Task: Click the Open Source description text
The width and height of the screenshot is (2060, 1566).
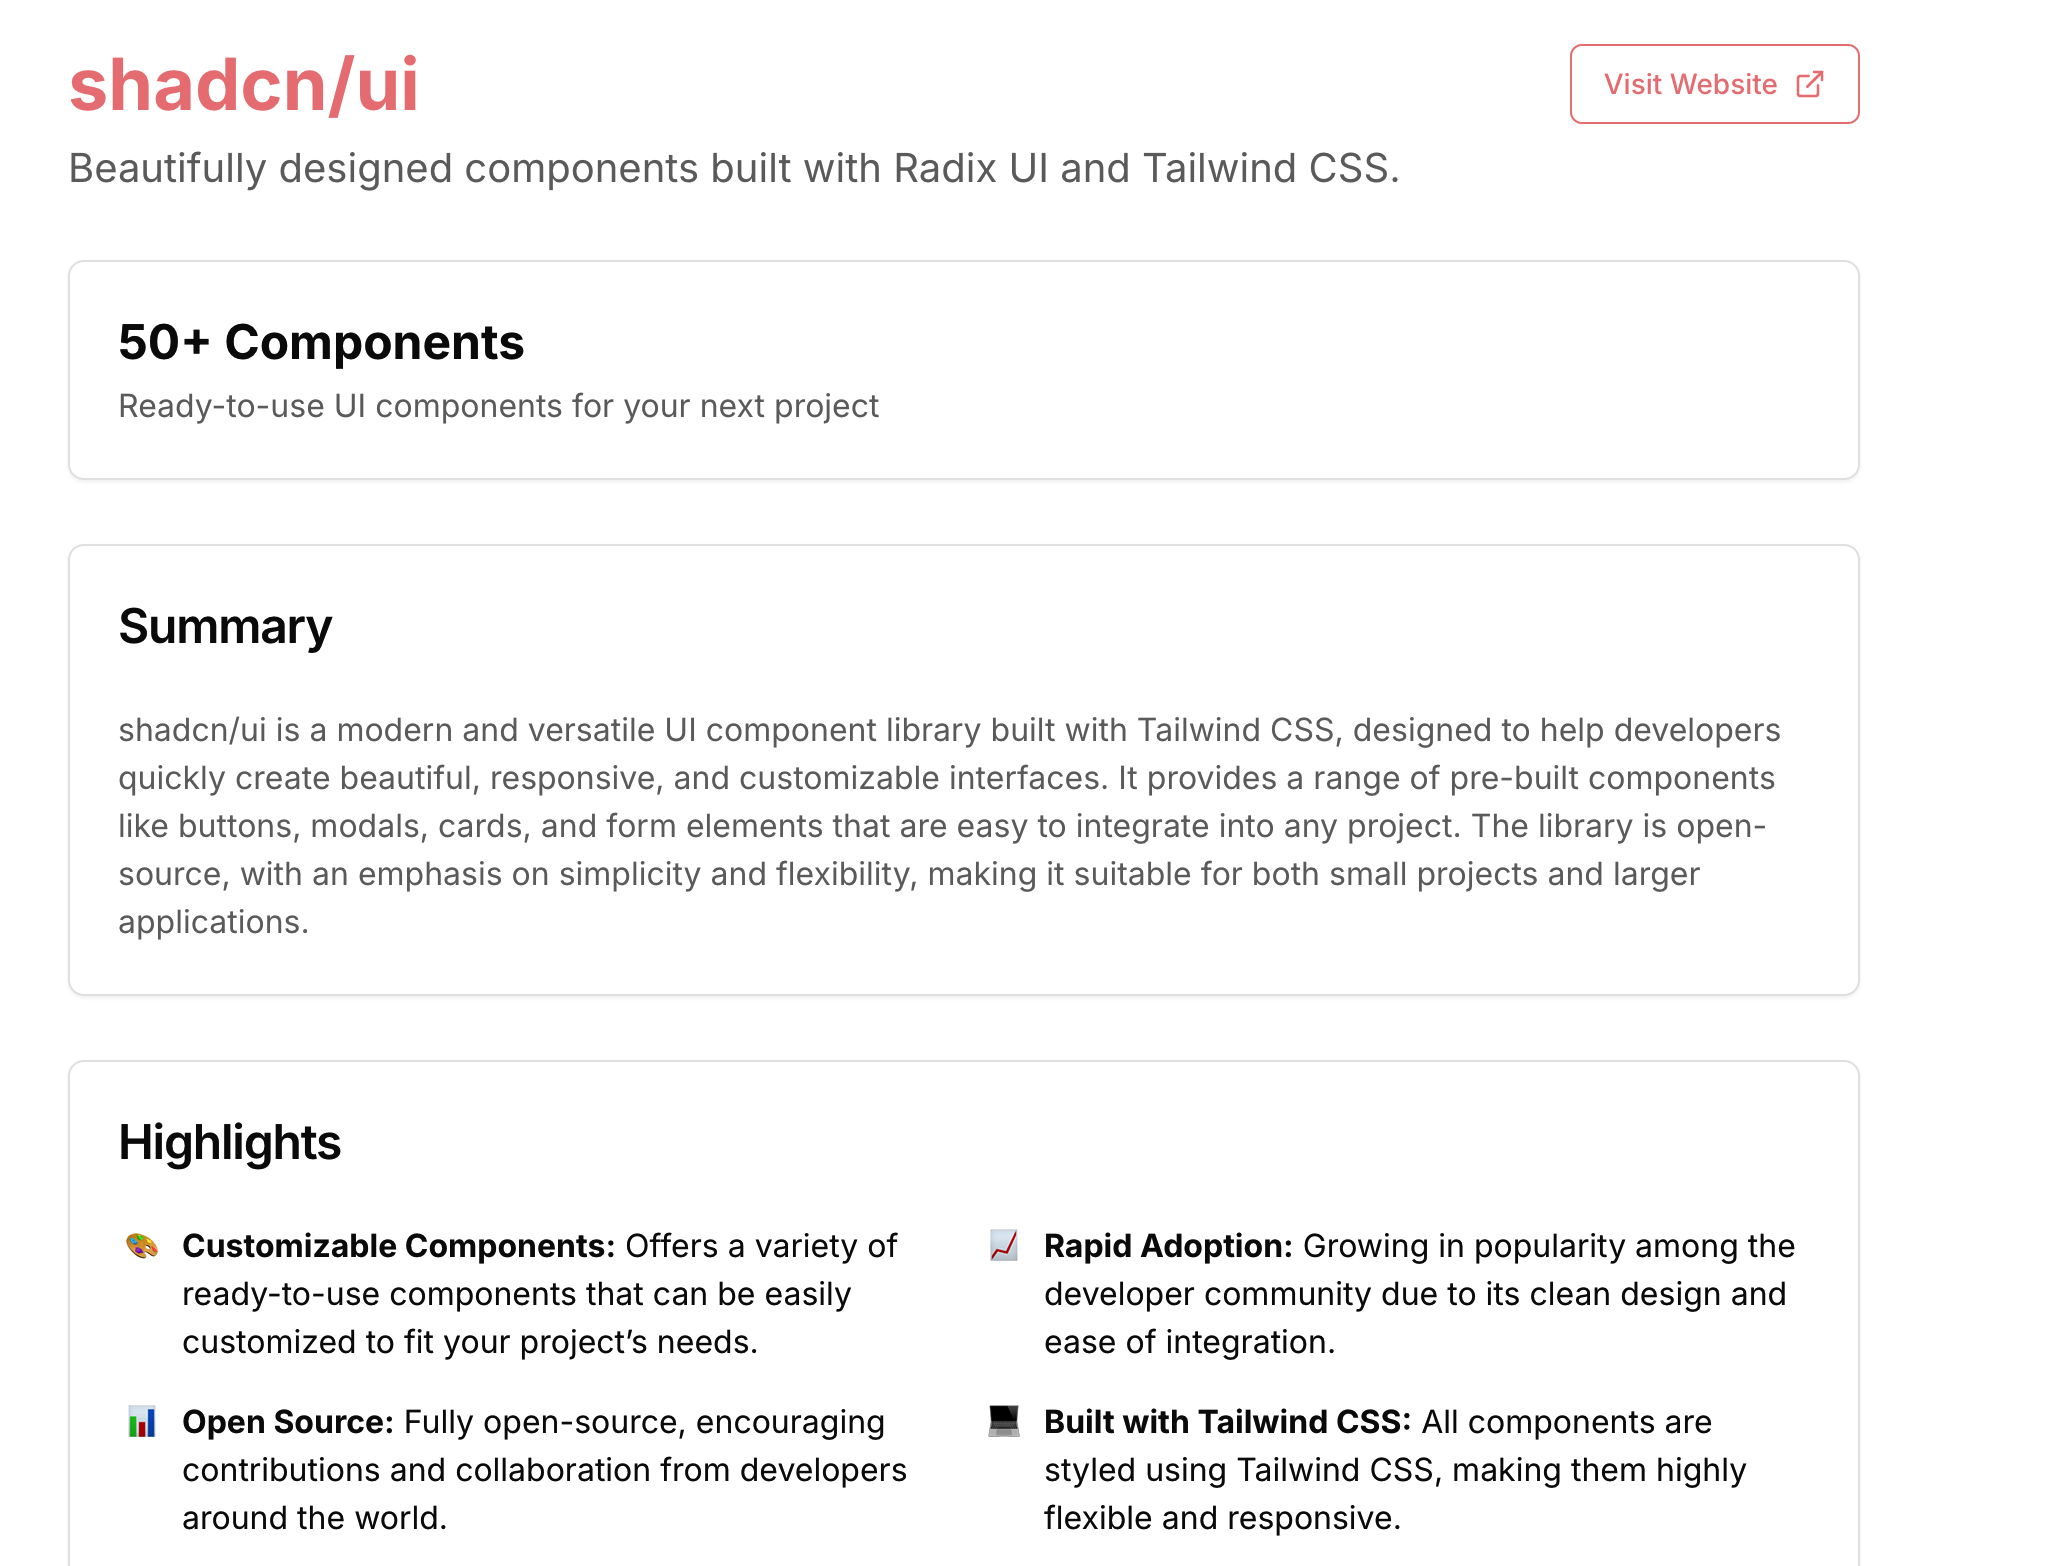Action: click(545, 1470)
